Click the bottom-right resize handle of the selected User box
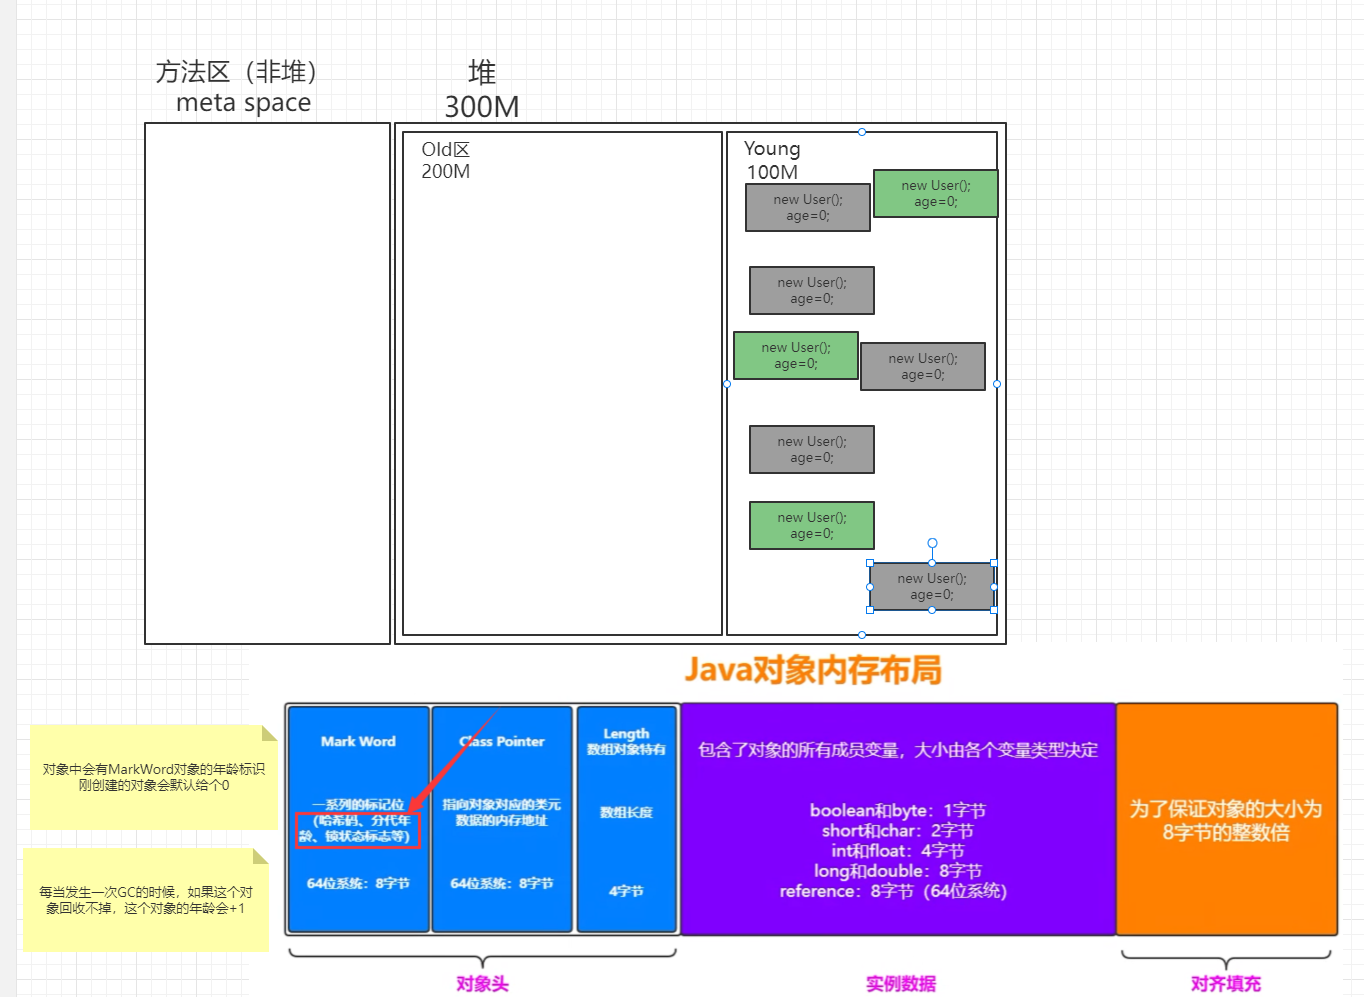Screen dimensions: 1364x997 click(993, 610)
